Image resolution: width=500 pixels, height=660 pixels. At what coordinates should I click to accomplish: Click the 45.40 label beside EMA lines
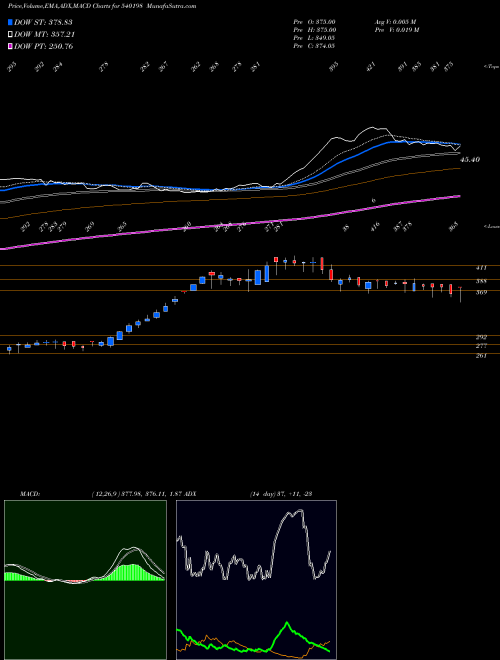click(x=470, y=160)
